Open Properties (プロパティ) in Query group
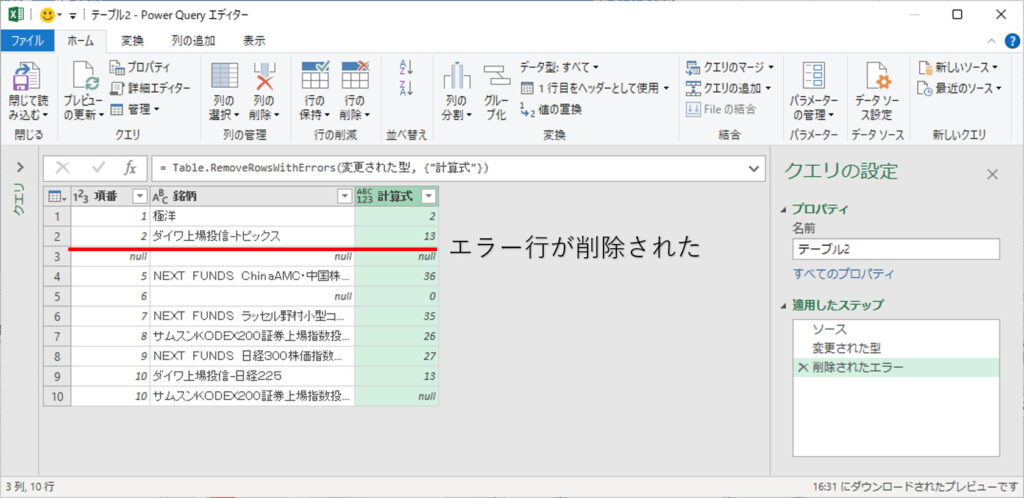This screenshot has height=498, width=1024. click(x=140, y=67)
